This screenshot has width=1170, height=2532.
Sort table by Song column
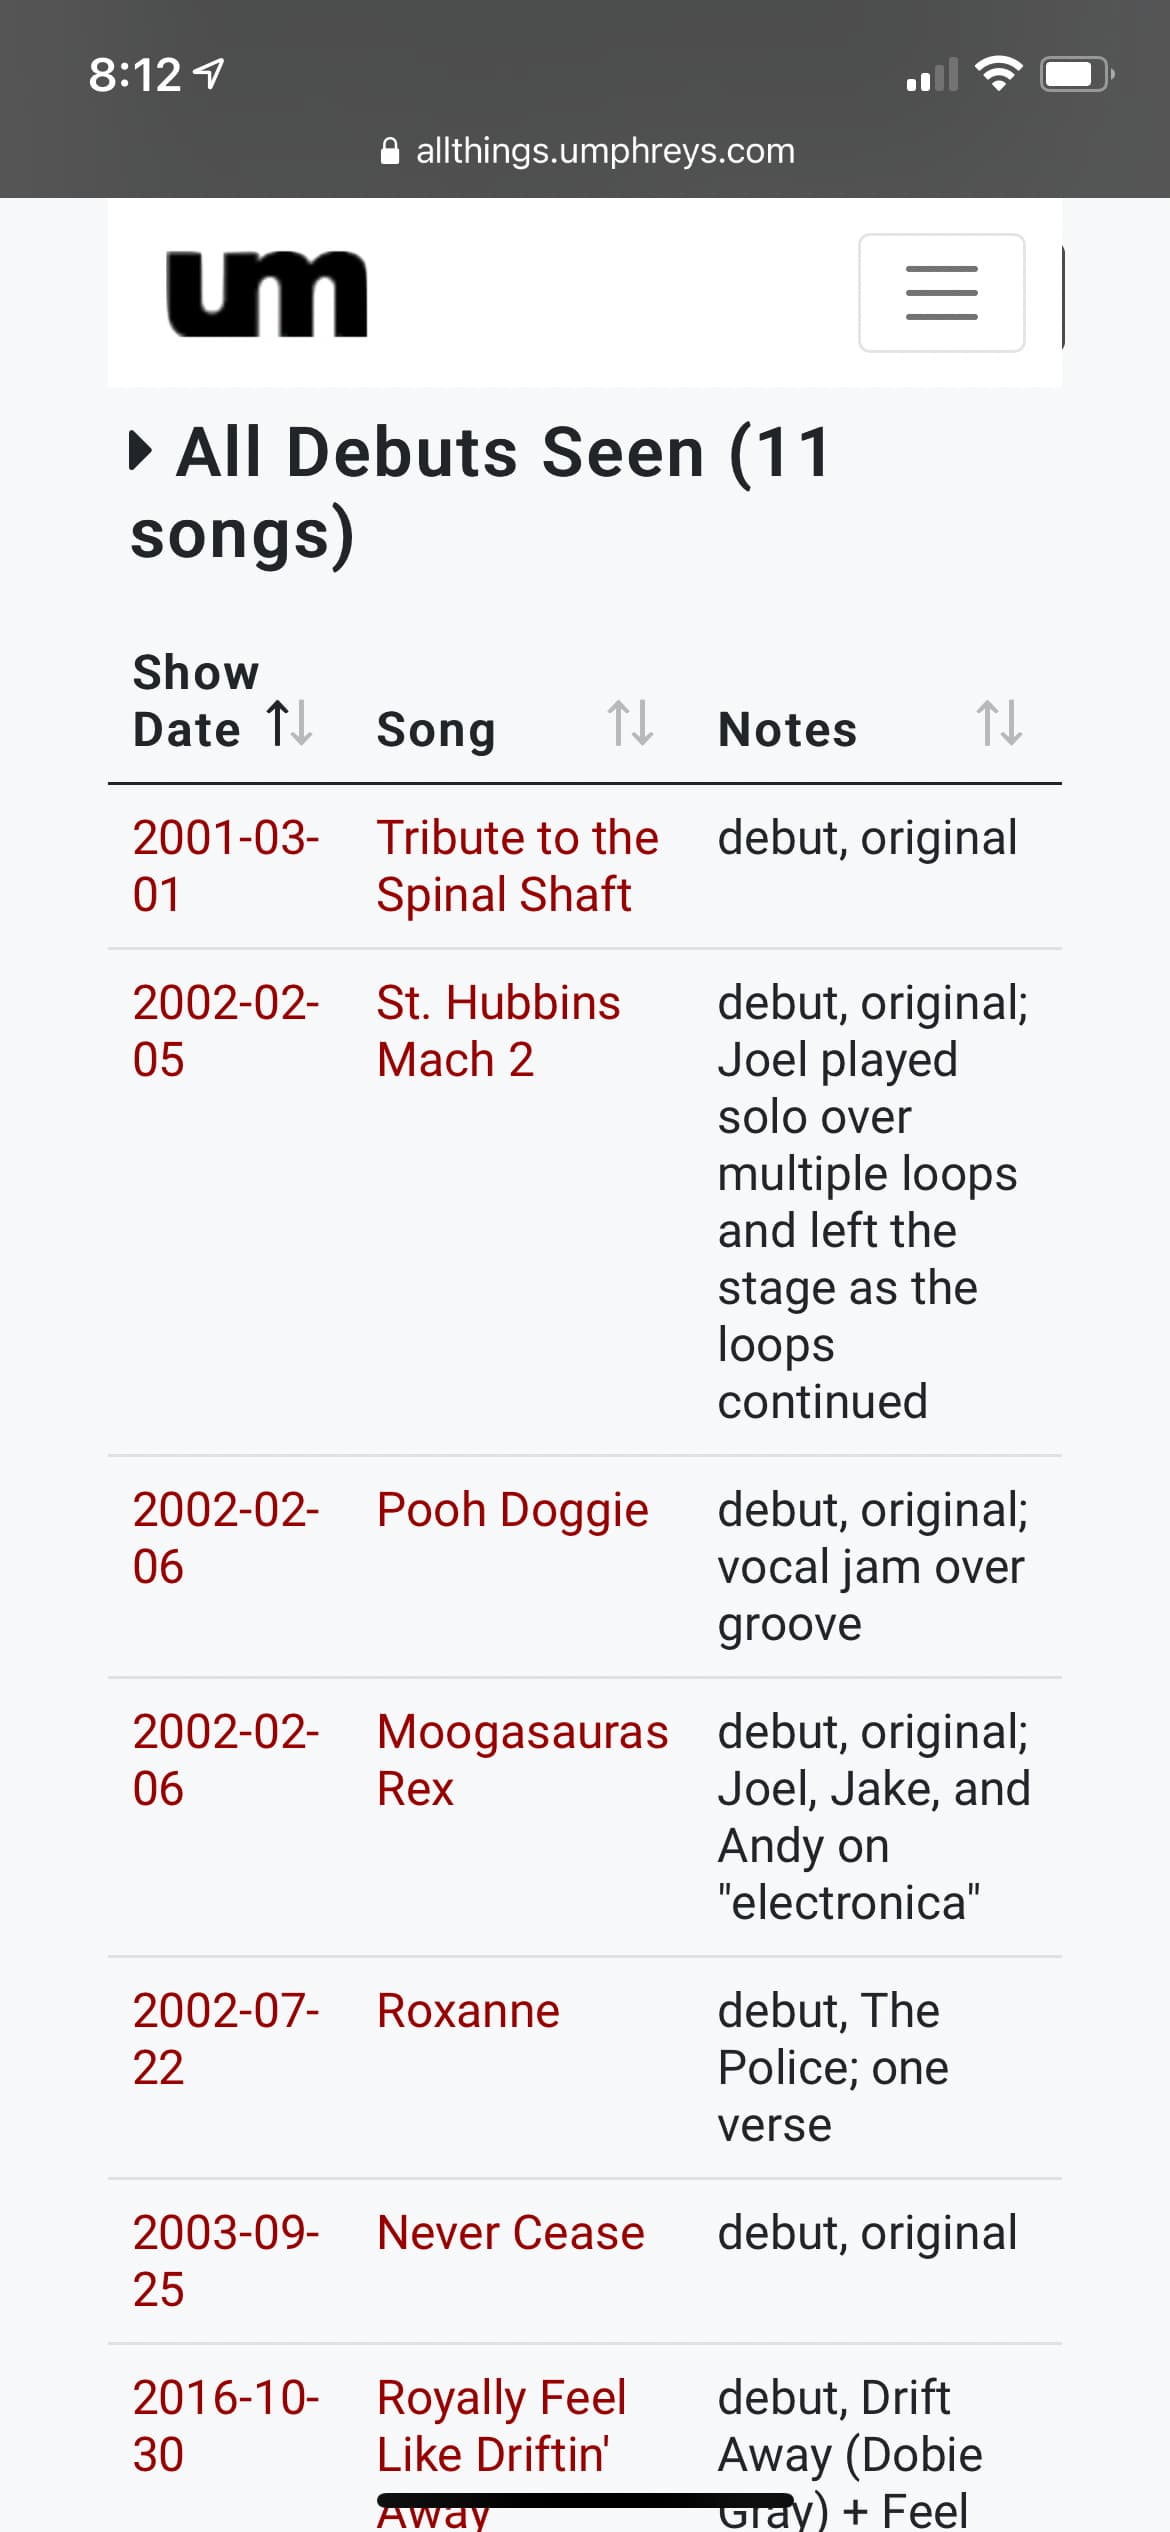[x=630, y=723]
